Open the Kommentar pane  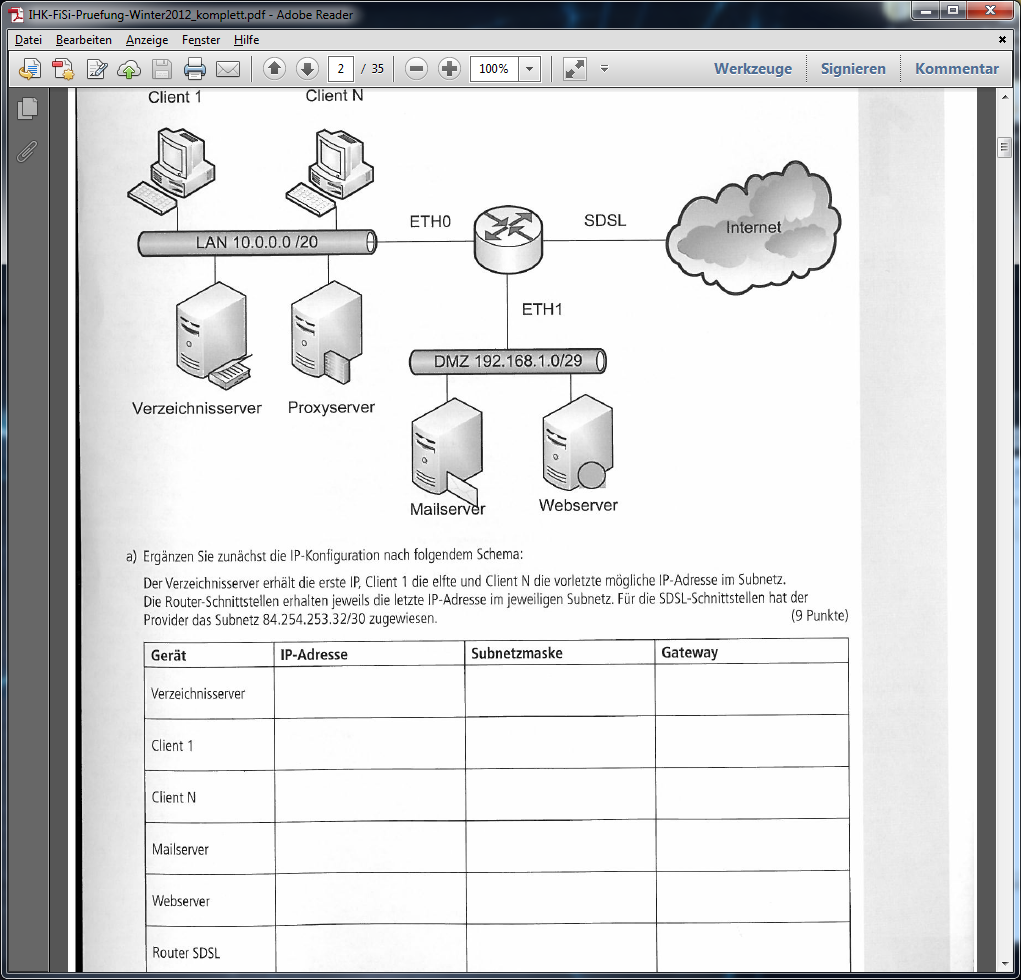[x=957, y=68]
